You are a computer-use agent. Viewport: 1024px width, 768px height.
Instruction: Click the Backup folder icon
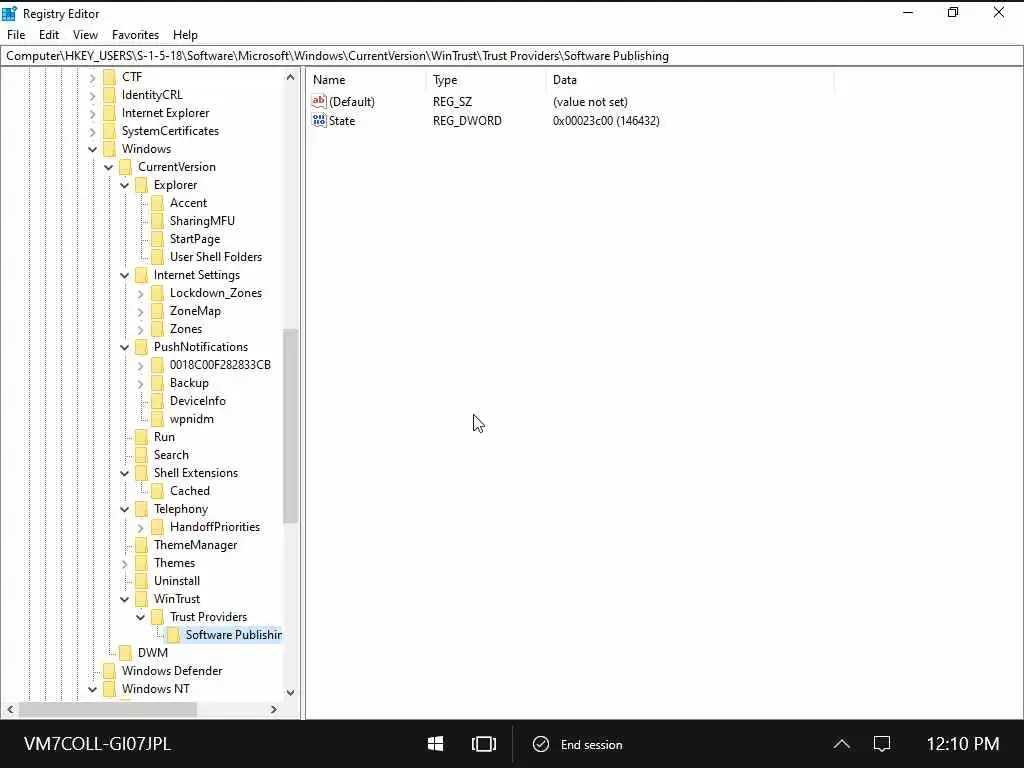coord(157,383)
